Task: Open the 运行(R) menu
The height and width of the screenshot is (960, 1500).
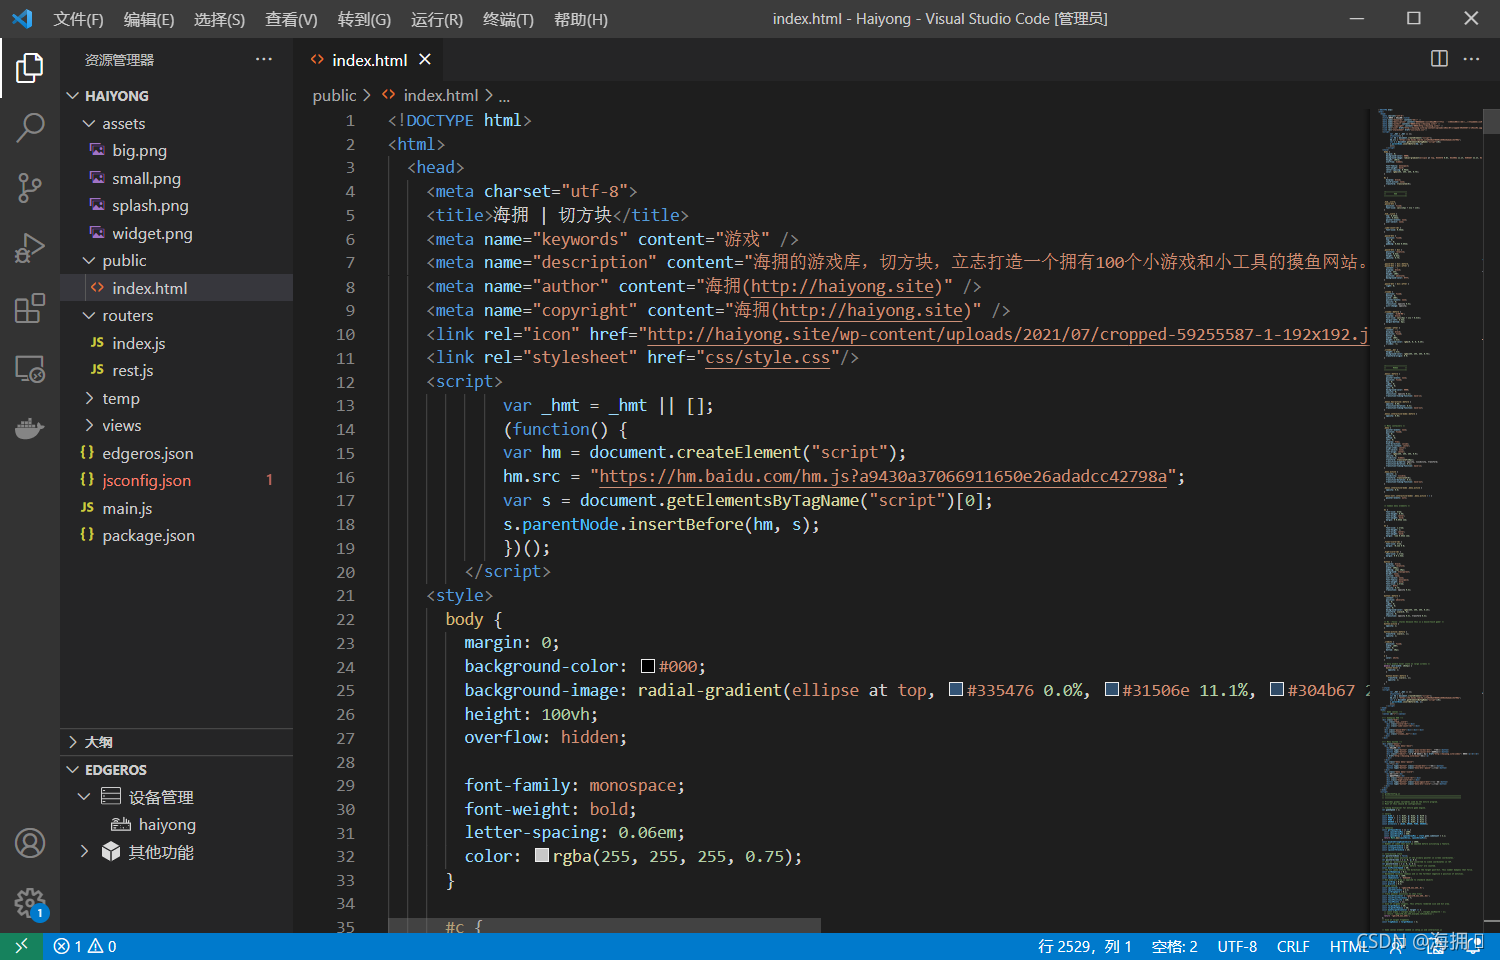Action: pos(437,19)
